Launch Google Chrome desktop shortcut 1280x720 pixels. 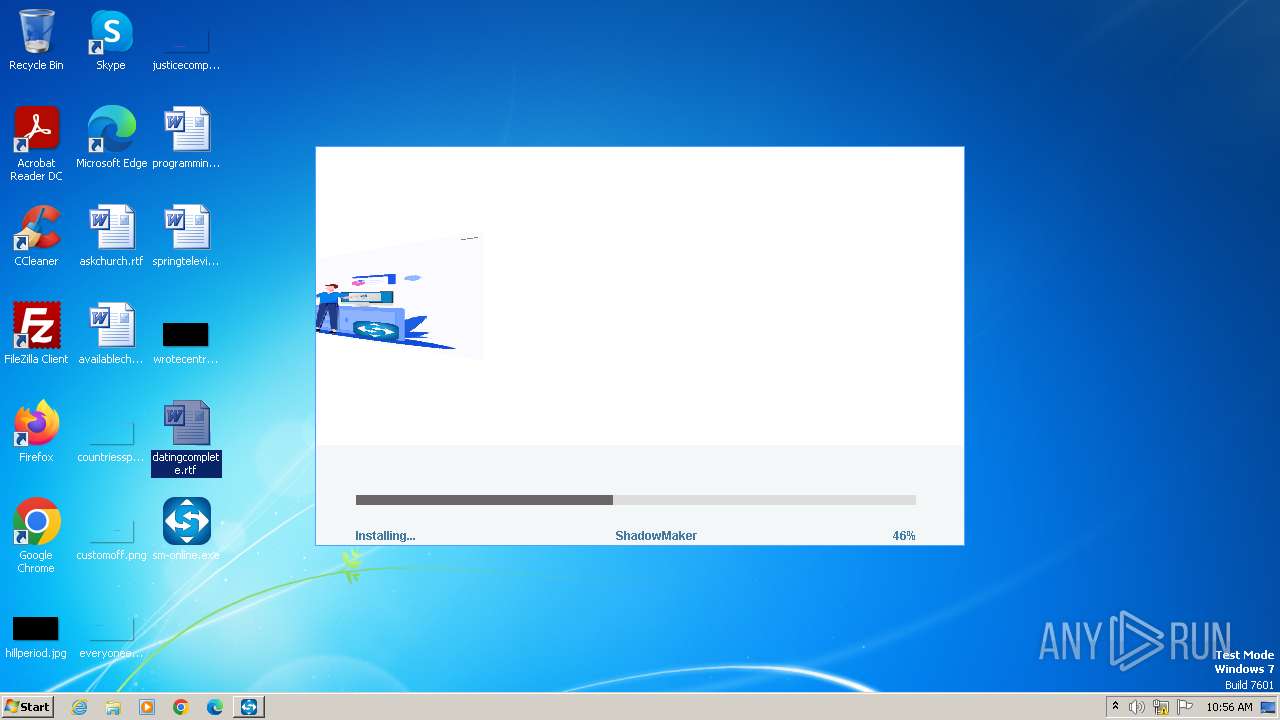pyautogui.click(x=36, y=535)
